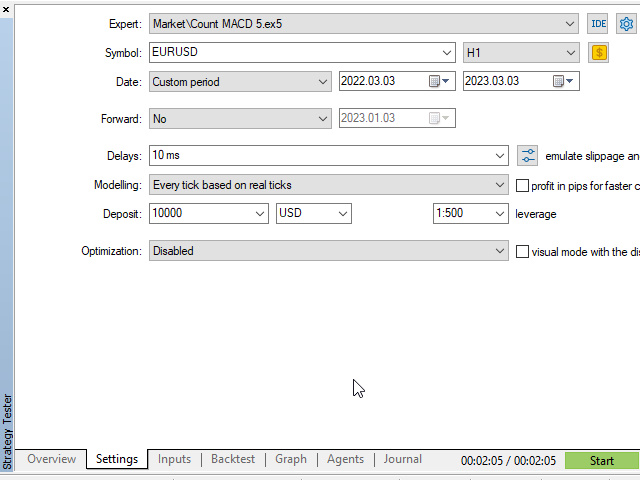The height and width of the screenshot is (480, 640).
Task: Click the leverage label text
Action: (x=536, y=214)
